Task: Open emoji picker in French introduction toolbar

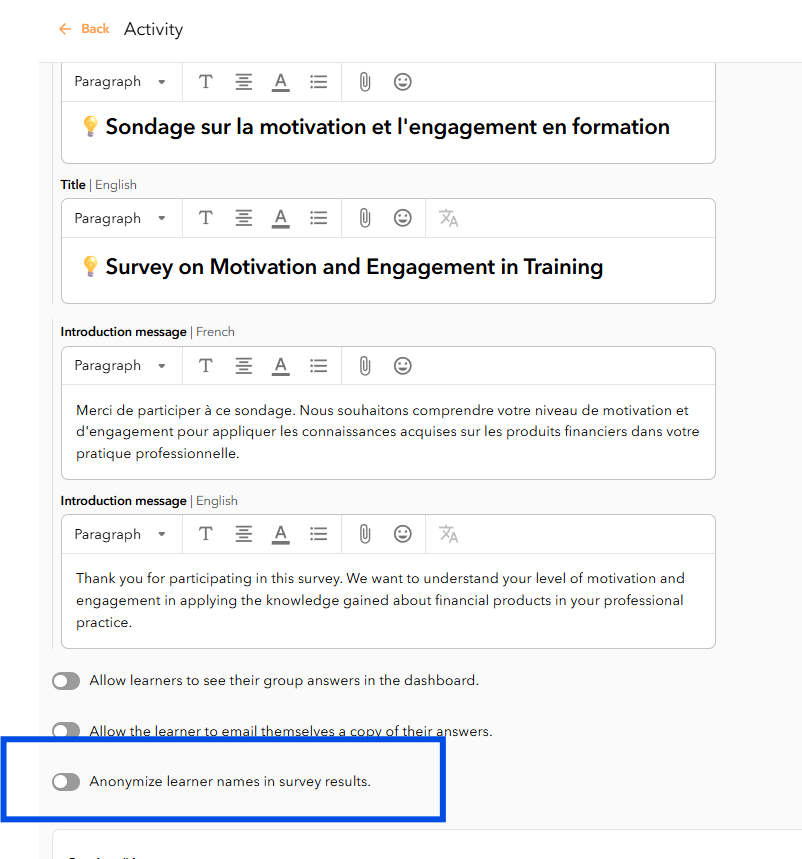Action: [x=403, y=365]
